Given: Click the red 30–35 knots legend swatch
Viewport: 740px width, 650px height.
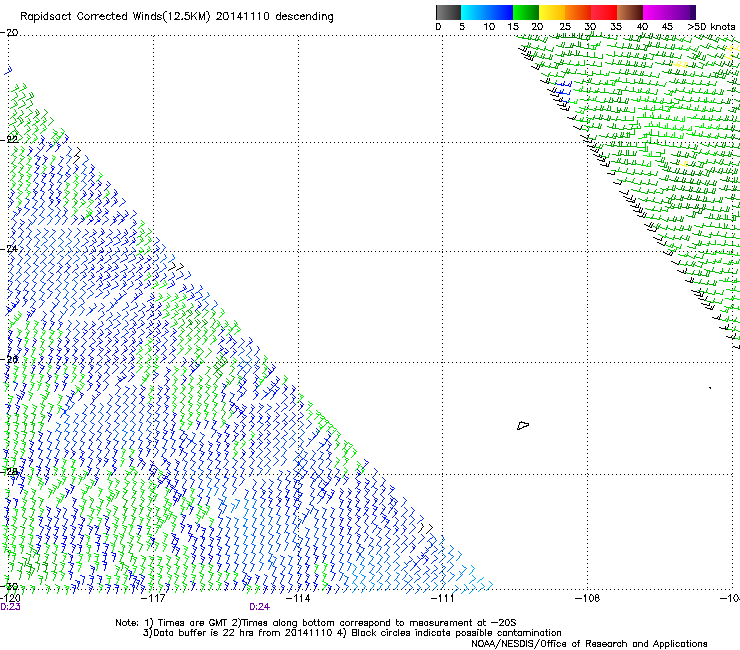Looking at the screenshot, I should point(604,12).
